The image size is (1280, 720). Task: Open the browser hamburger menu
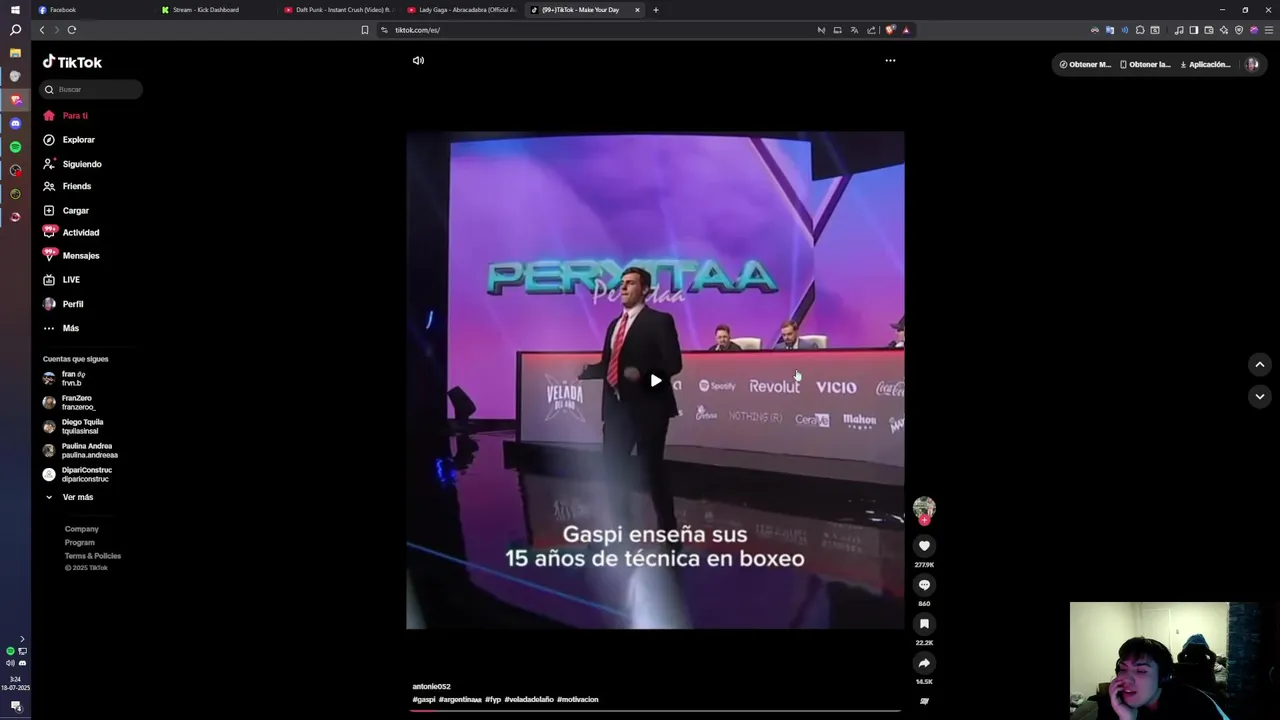coord(1269,30)
